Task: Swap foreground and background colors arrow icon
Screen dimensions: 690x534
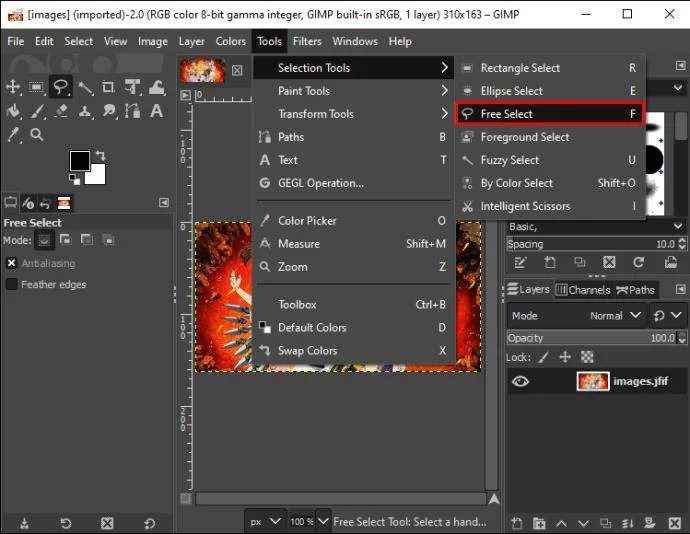Action: [x=100, y=155]
